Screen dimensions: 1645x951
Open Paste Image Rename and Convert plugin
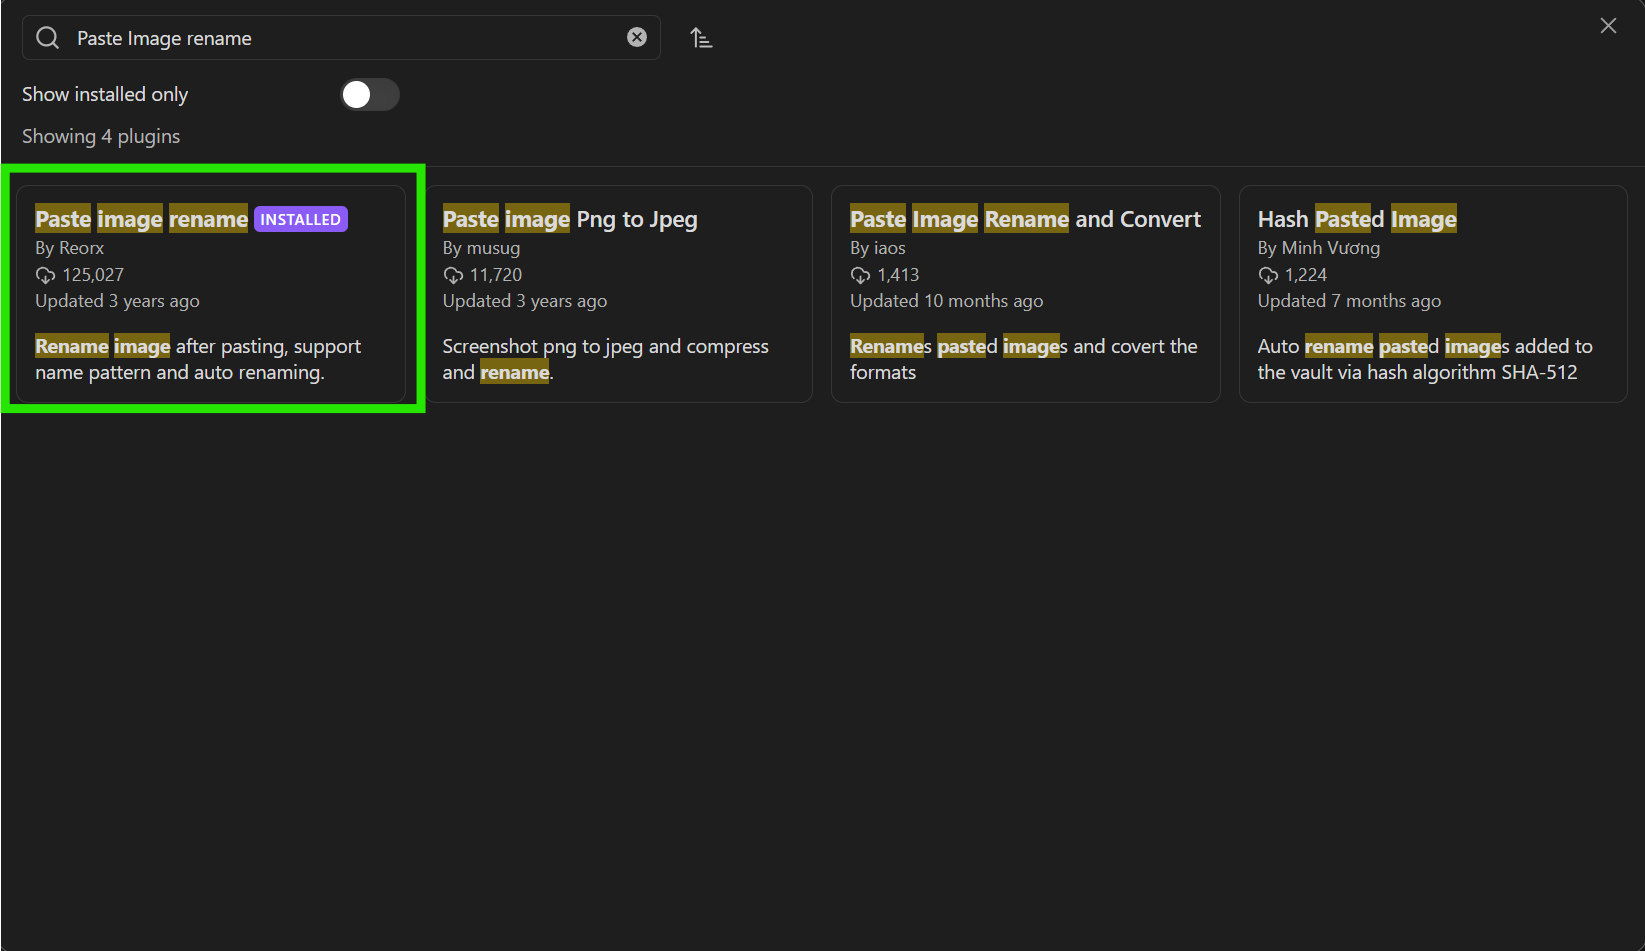coord(1026,294)
